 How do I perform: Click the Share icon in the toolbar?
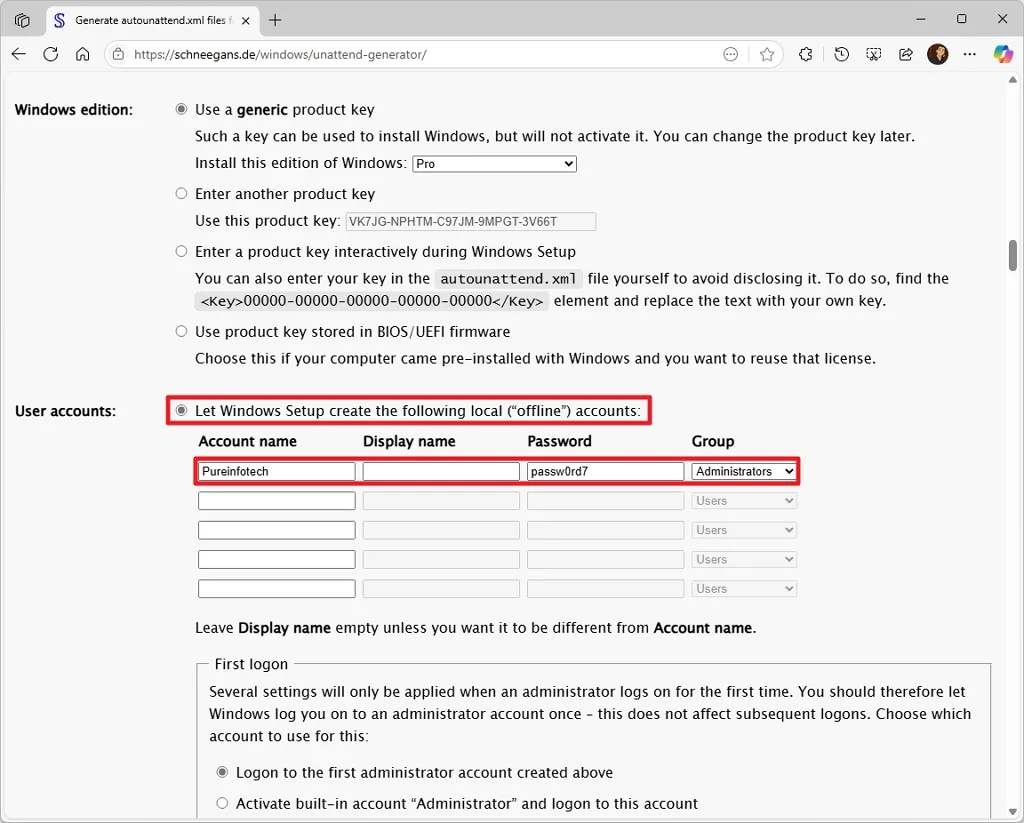905,54
